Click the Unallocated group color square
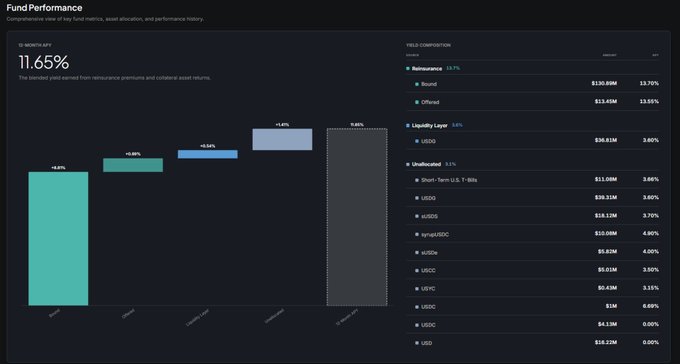Viewport: 680px width, 364px height. tap(408, 164)
